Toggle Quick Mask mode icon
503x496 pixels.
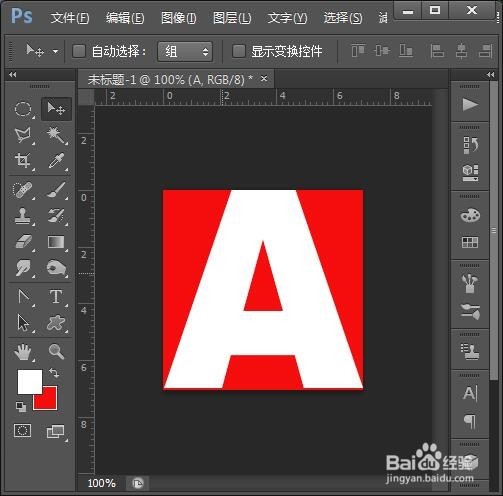coord(23,430)
